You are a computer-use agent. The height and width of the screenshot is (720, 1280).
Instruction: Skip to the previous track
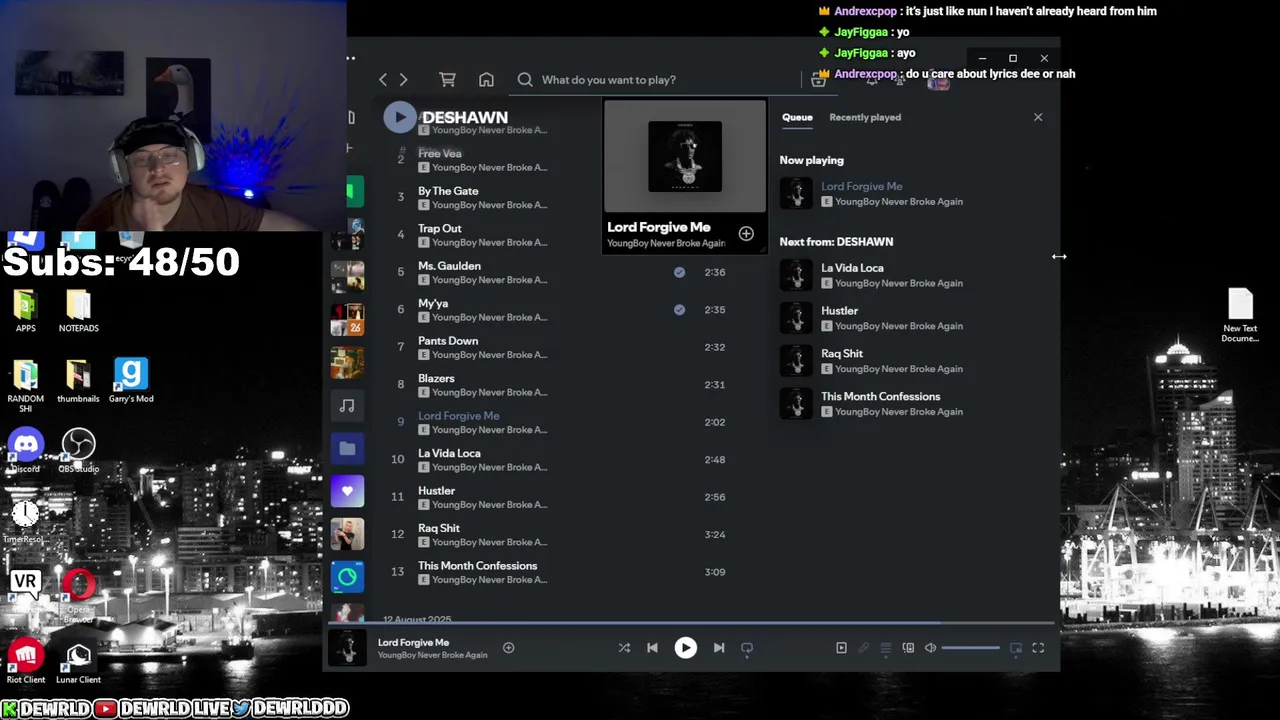[x=652, y=648]
